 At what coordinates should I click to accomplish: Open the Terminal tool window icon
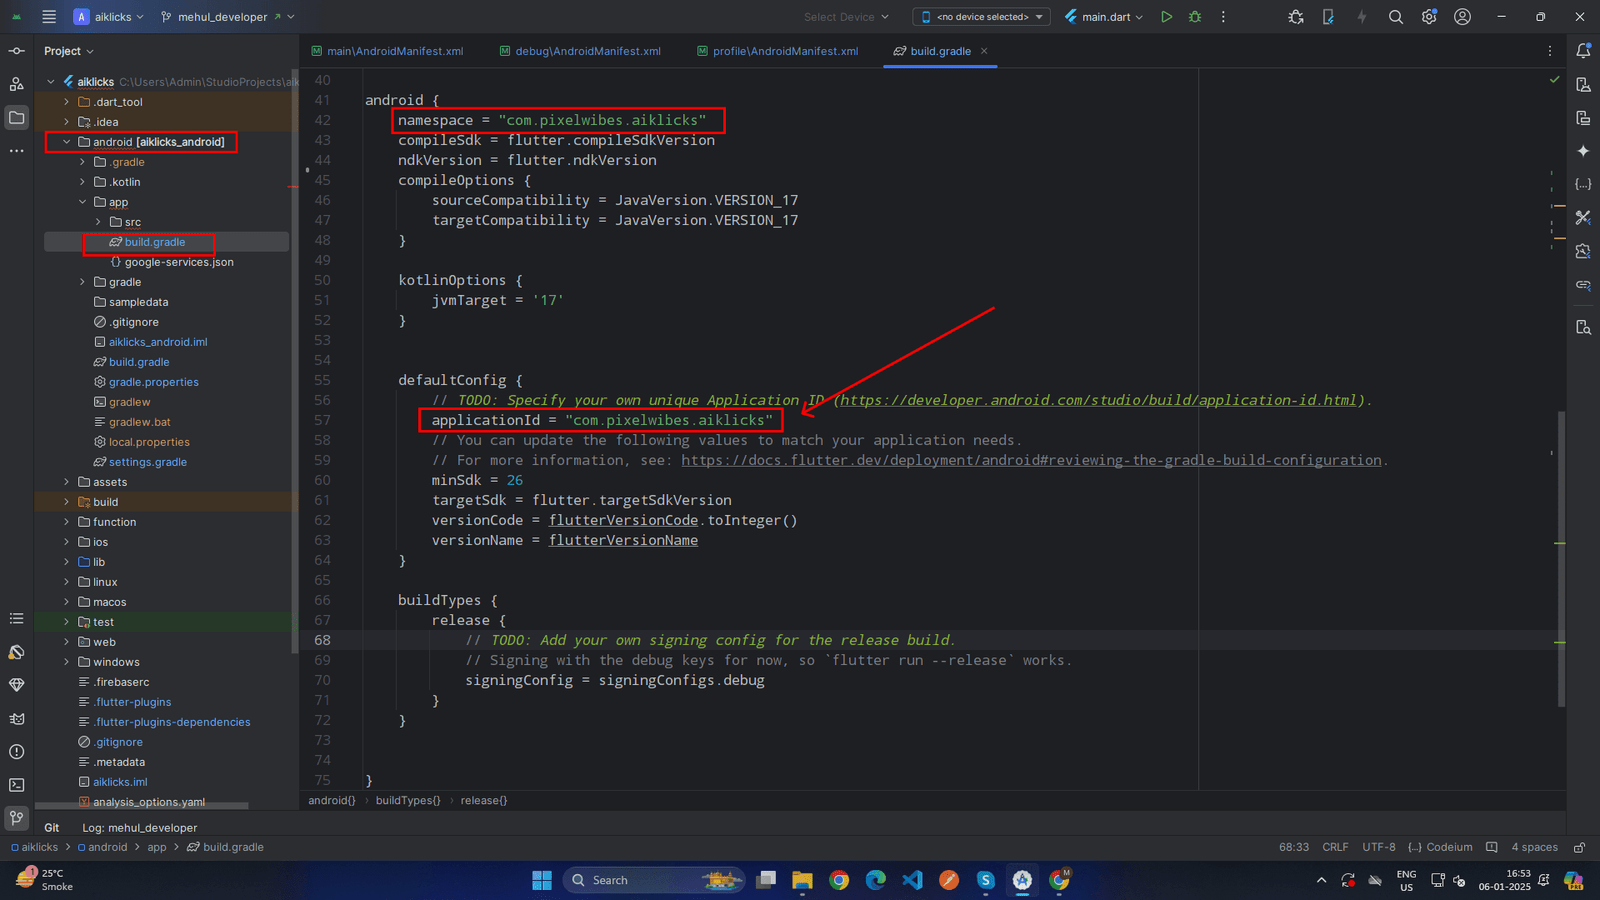click(17, 785)
